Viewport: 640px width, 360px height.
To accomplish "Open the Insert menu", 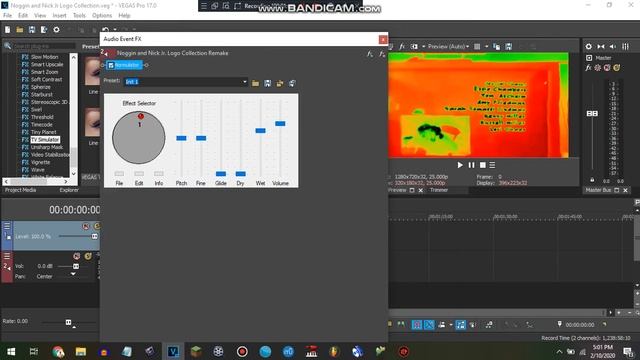I will [59, 16].
